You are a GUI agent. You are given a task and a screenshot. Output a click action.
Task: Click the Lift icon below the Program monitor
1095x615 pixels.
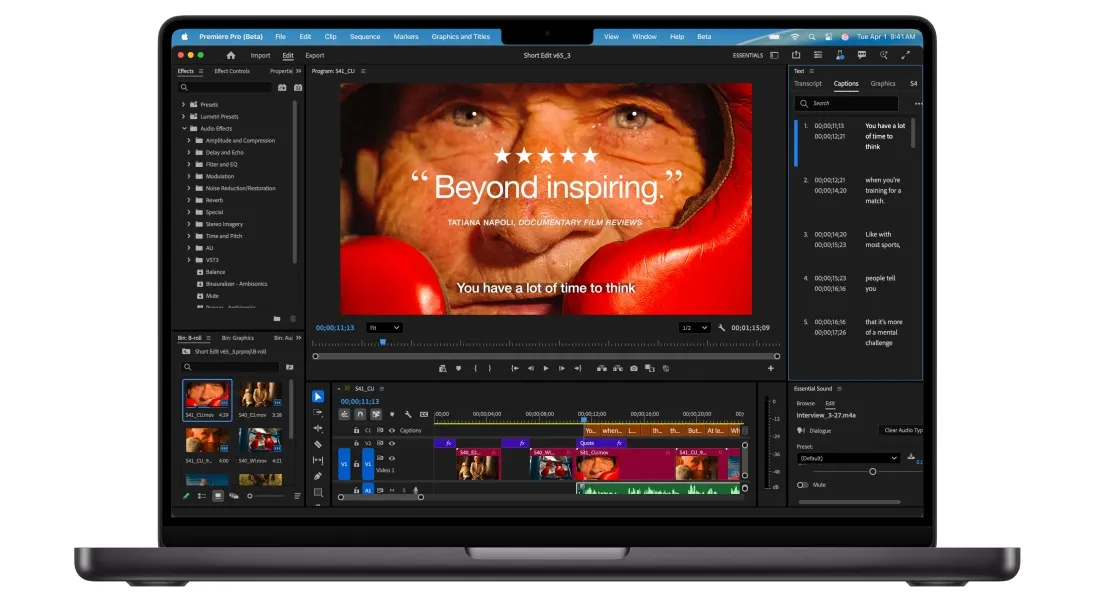(x=600, y=368)
